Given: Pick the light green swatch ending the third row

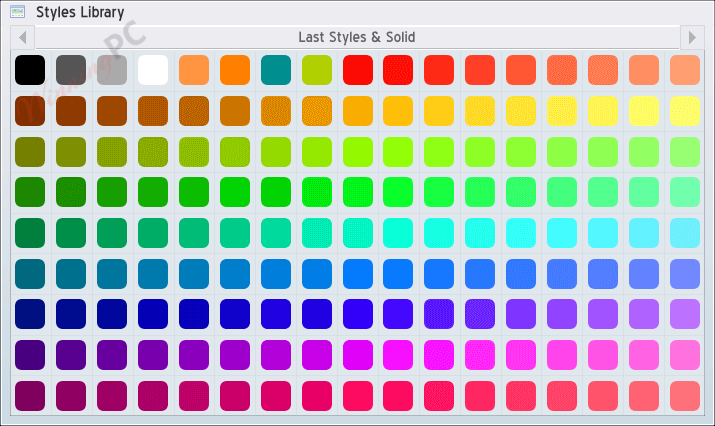Looking at the screenshot, I should tap(685, 152).
